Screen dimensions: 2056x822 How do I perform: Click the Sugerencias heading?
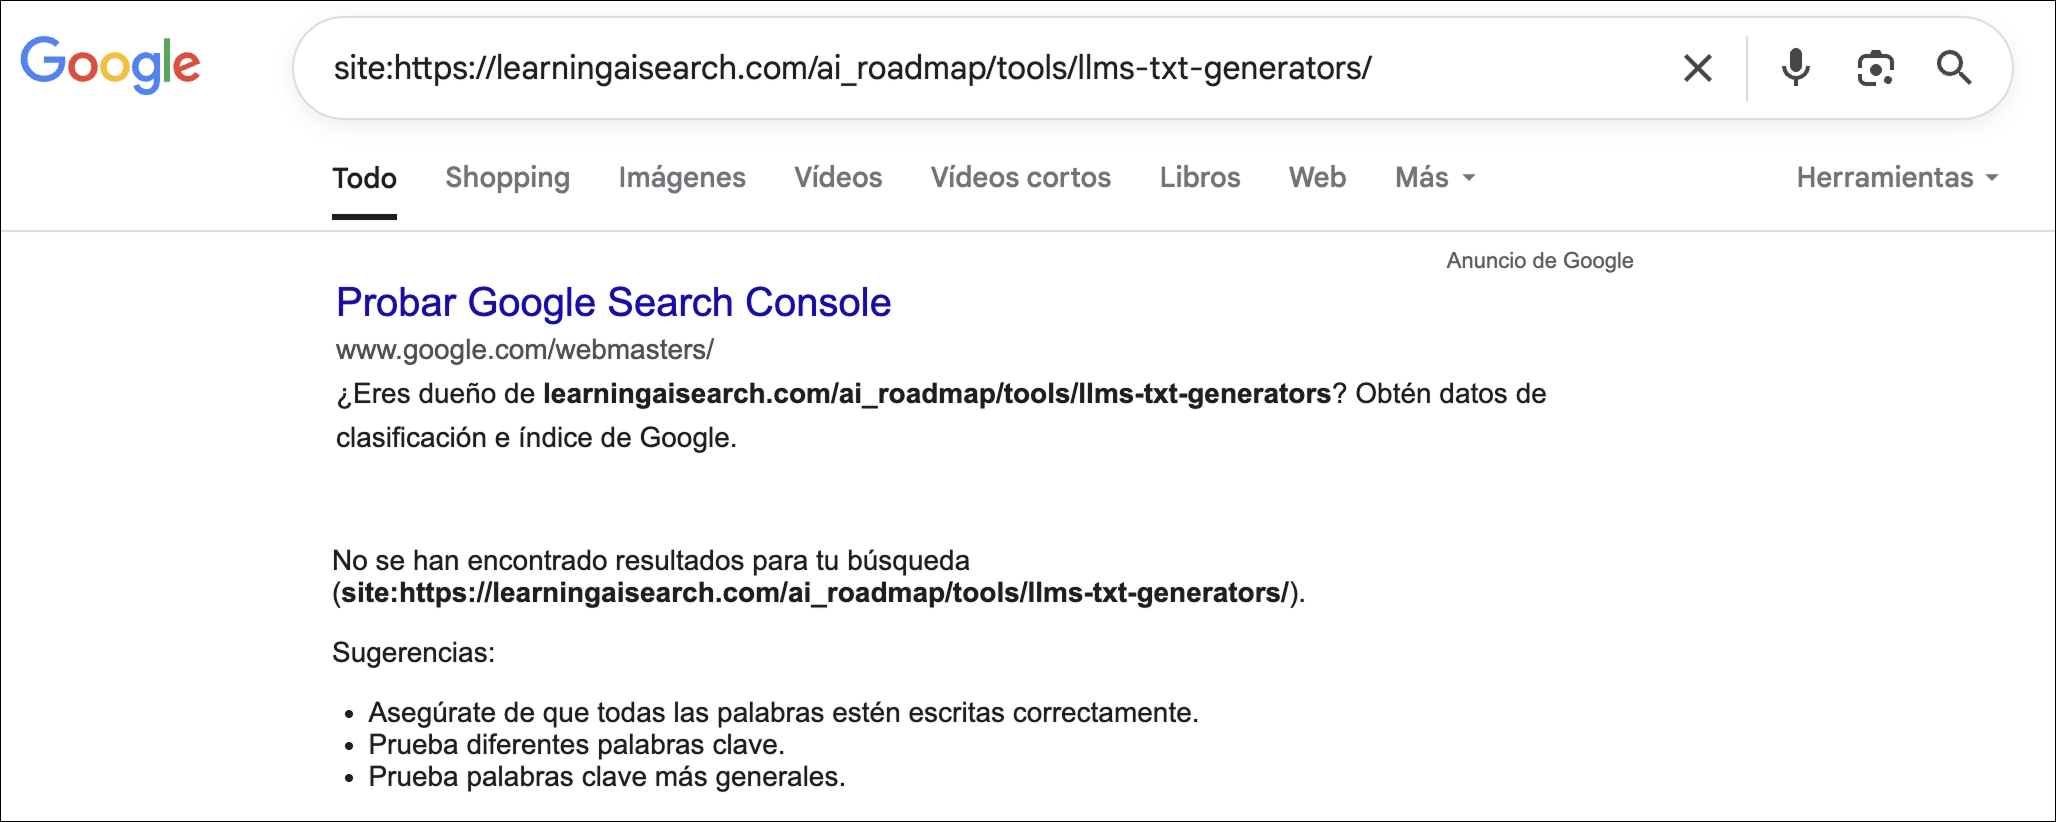coord(413,653)
